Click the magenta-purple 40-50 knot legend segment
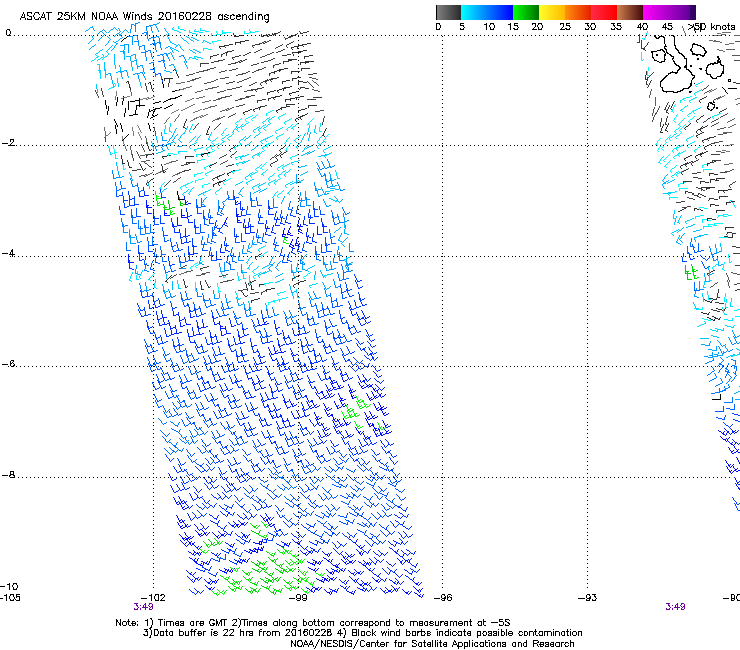This screenshot has height=650, width=740. [669, 12]
